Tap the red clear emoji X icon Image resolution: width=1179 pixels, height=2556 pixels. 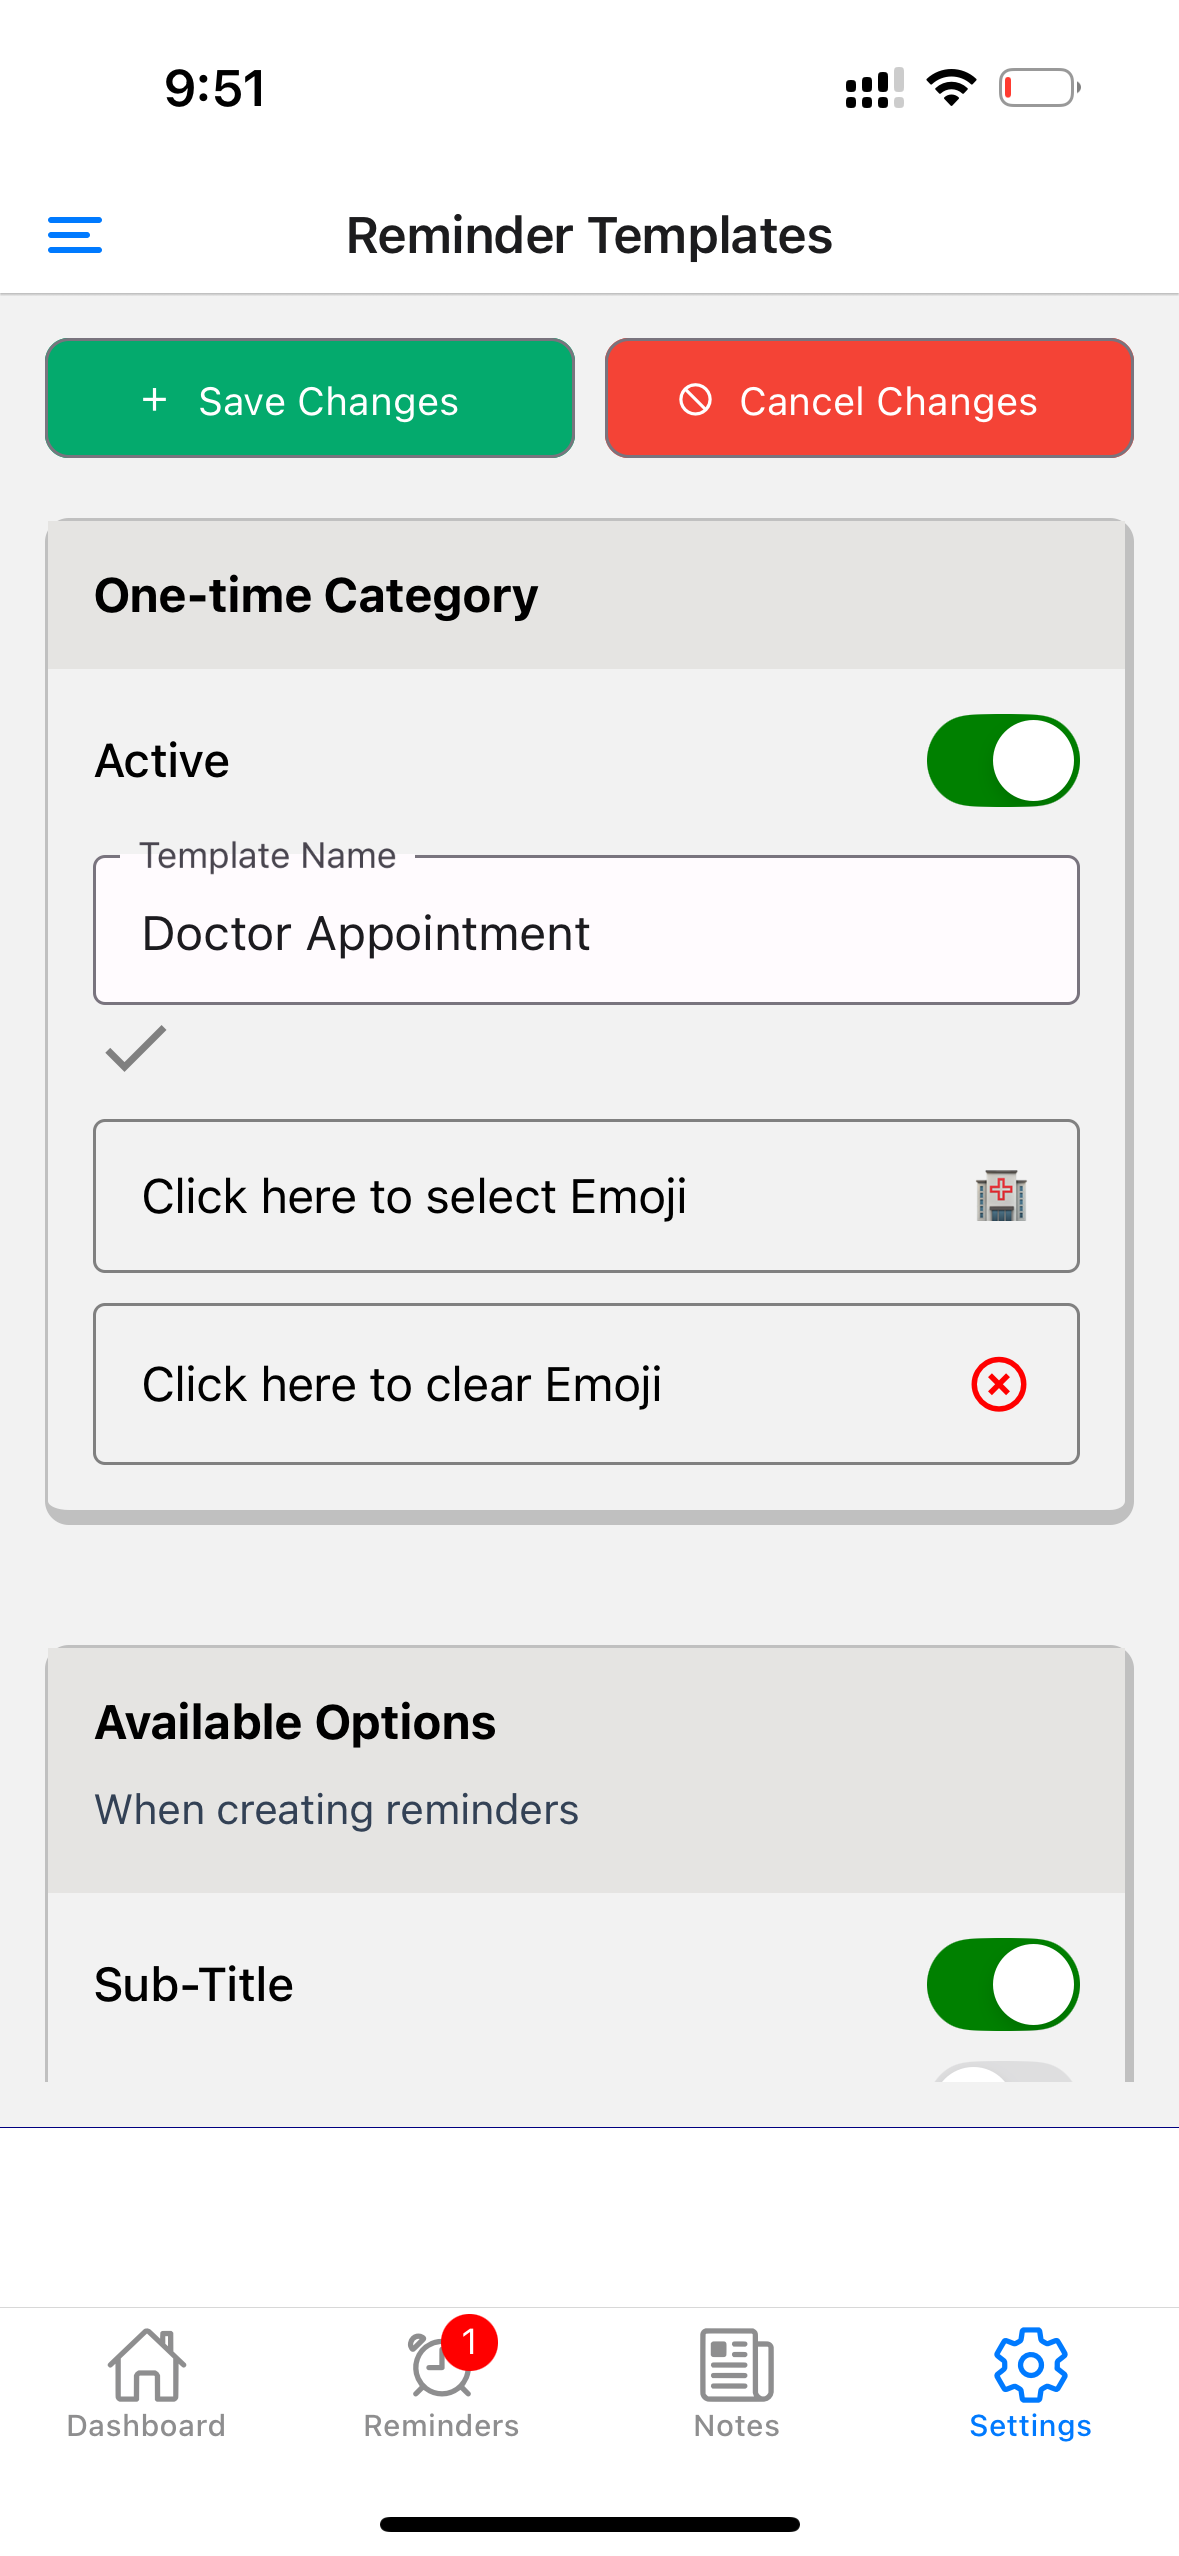click(999, 1384)
